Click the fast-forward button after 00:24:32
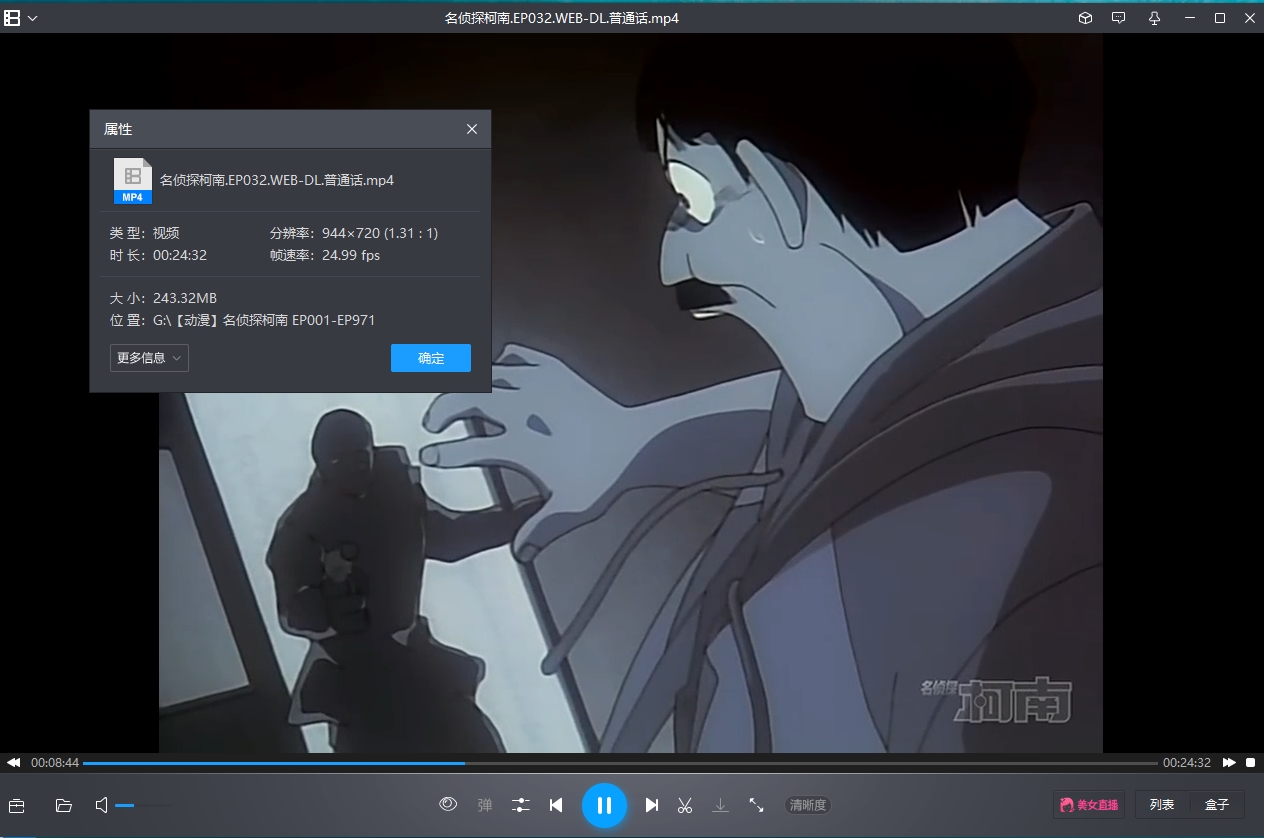The height and width of the screenshot is (838, 1264). coord(1229,763)
